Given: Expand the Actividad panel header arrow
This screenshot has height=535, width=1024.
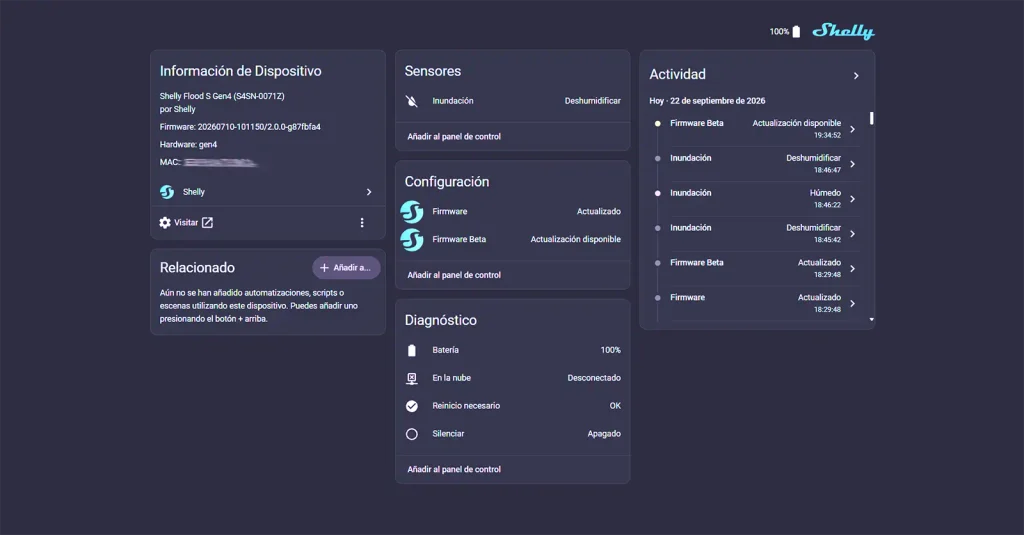Looking at the screenshot, I should pos(856,76).
